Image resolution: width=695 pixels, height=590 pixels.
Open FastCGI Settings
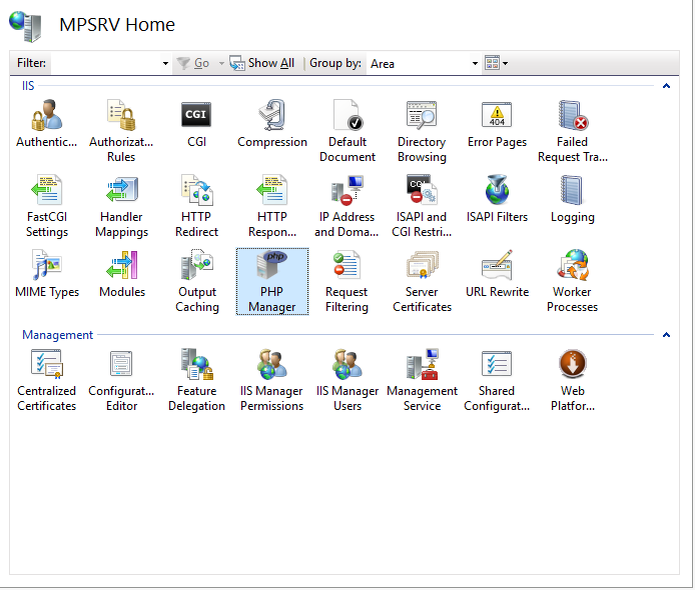point(47,206)
